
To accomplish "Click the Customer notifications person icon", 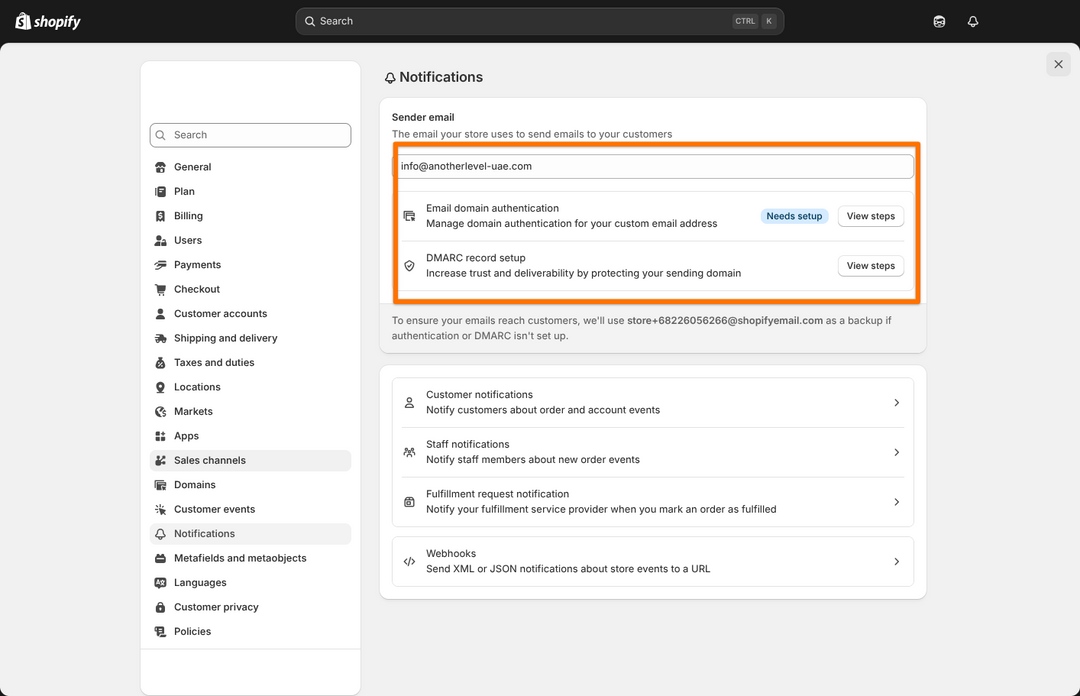I will coord(409,403).
